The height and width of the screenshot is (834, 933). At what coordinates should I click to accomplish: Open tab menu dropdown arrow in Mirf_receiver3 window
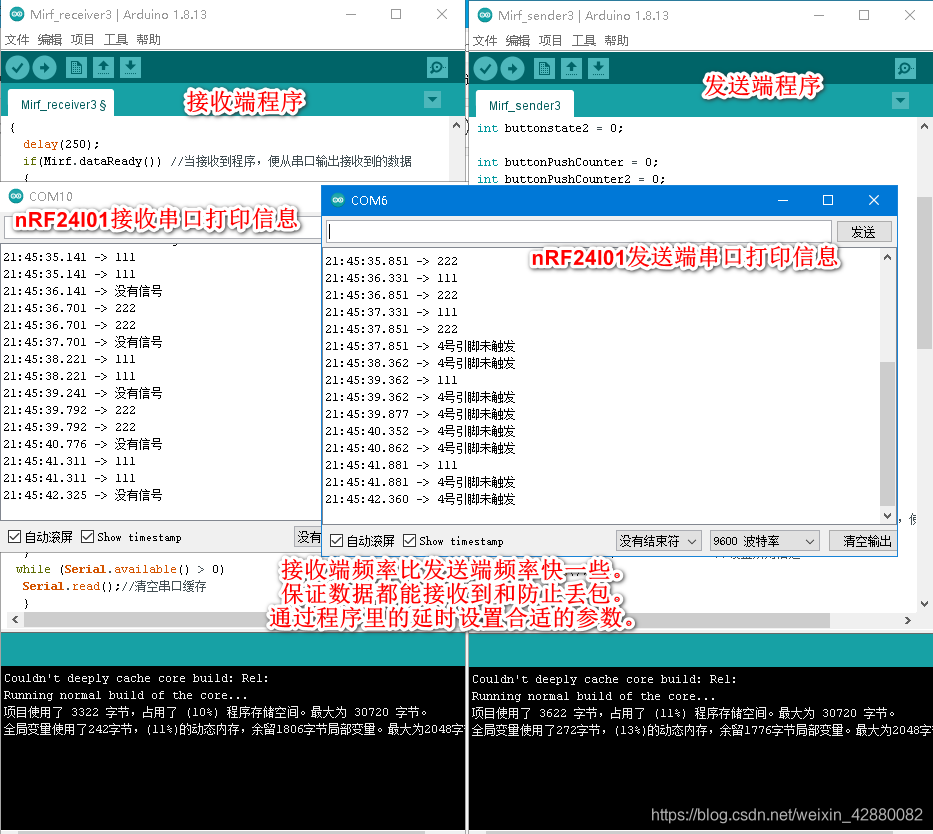coord(433,99)
